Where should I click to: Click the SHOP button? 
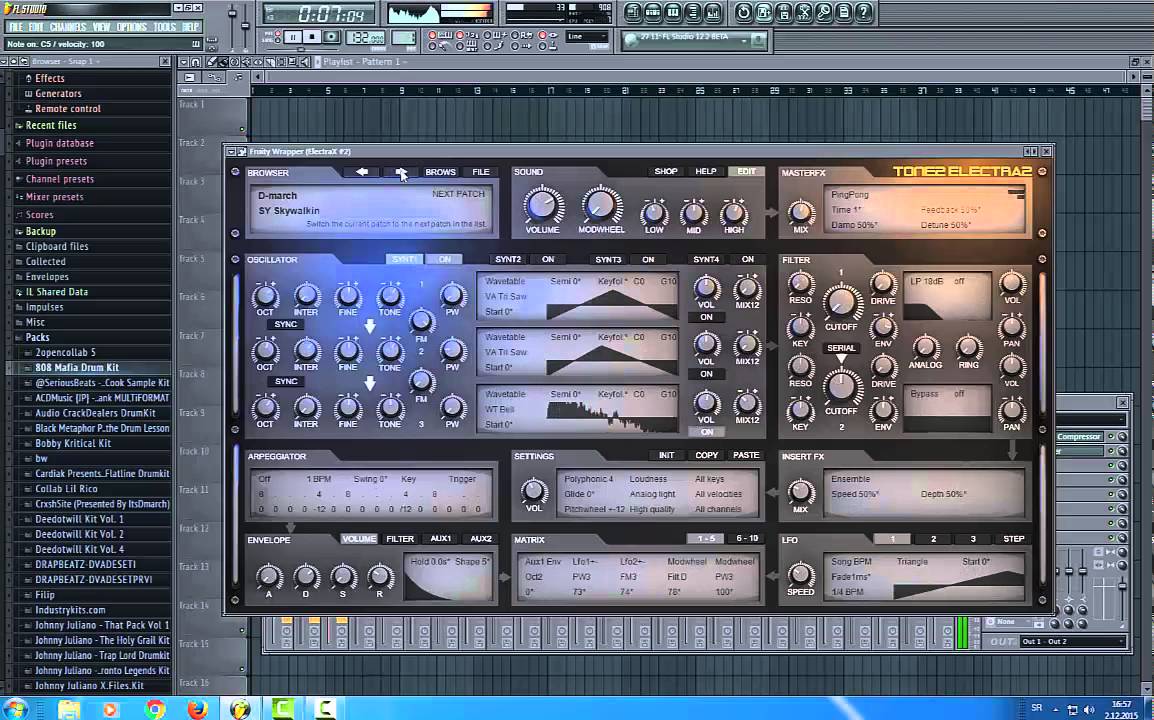[665, 171]
